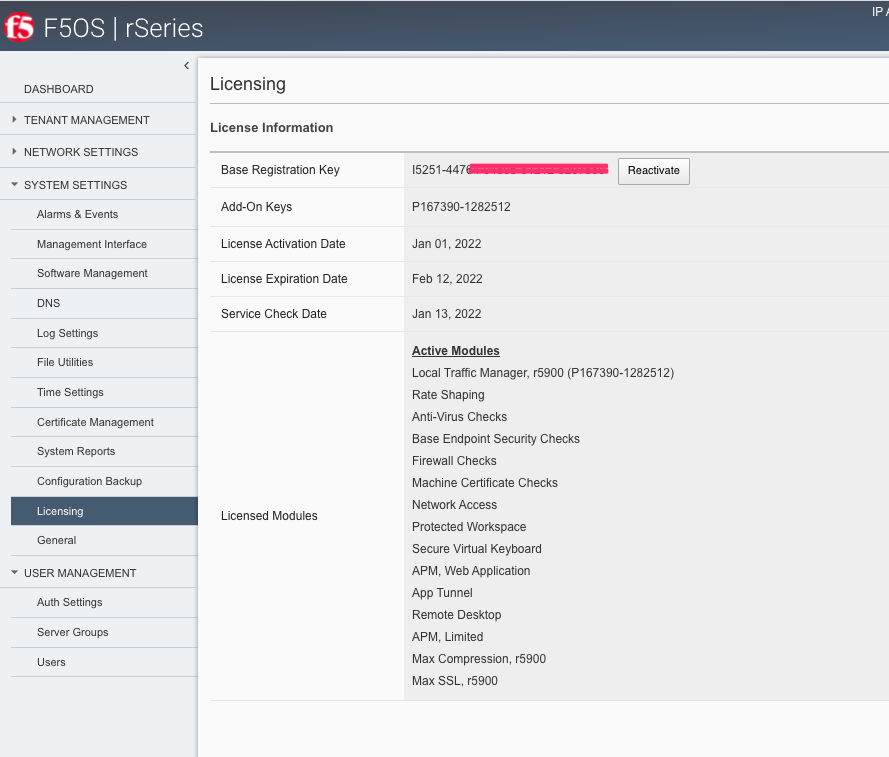This screenshot has height=757, width=889.
Task: Open the Dashboard menu item
Action: tap(58, 89)
